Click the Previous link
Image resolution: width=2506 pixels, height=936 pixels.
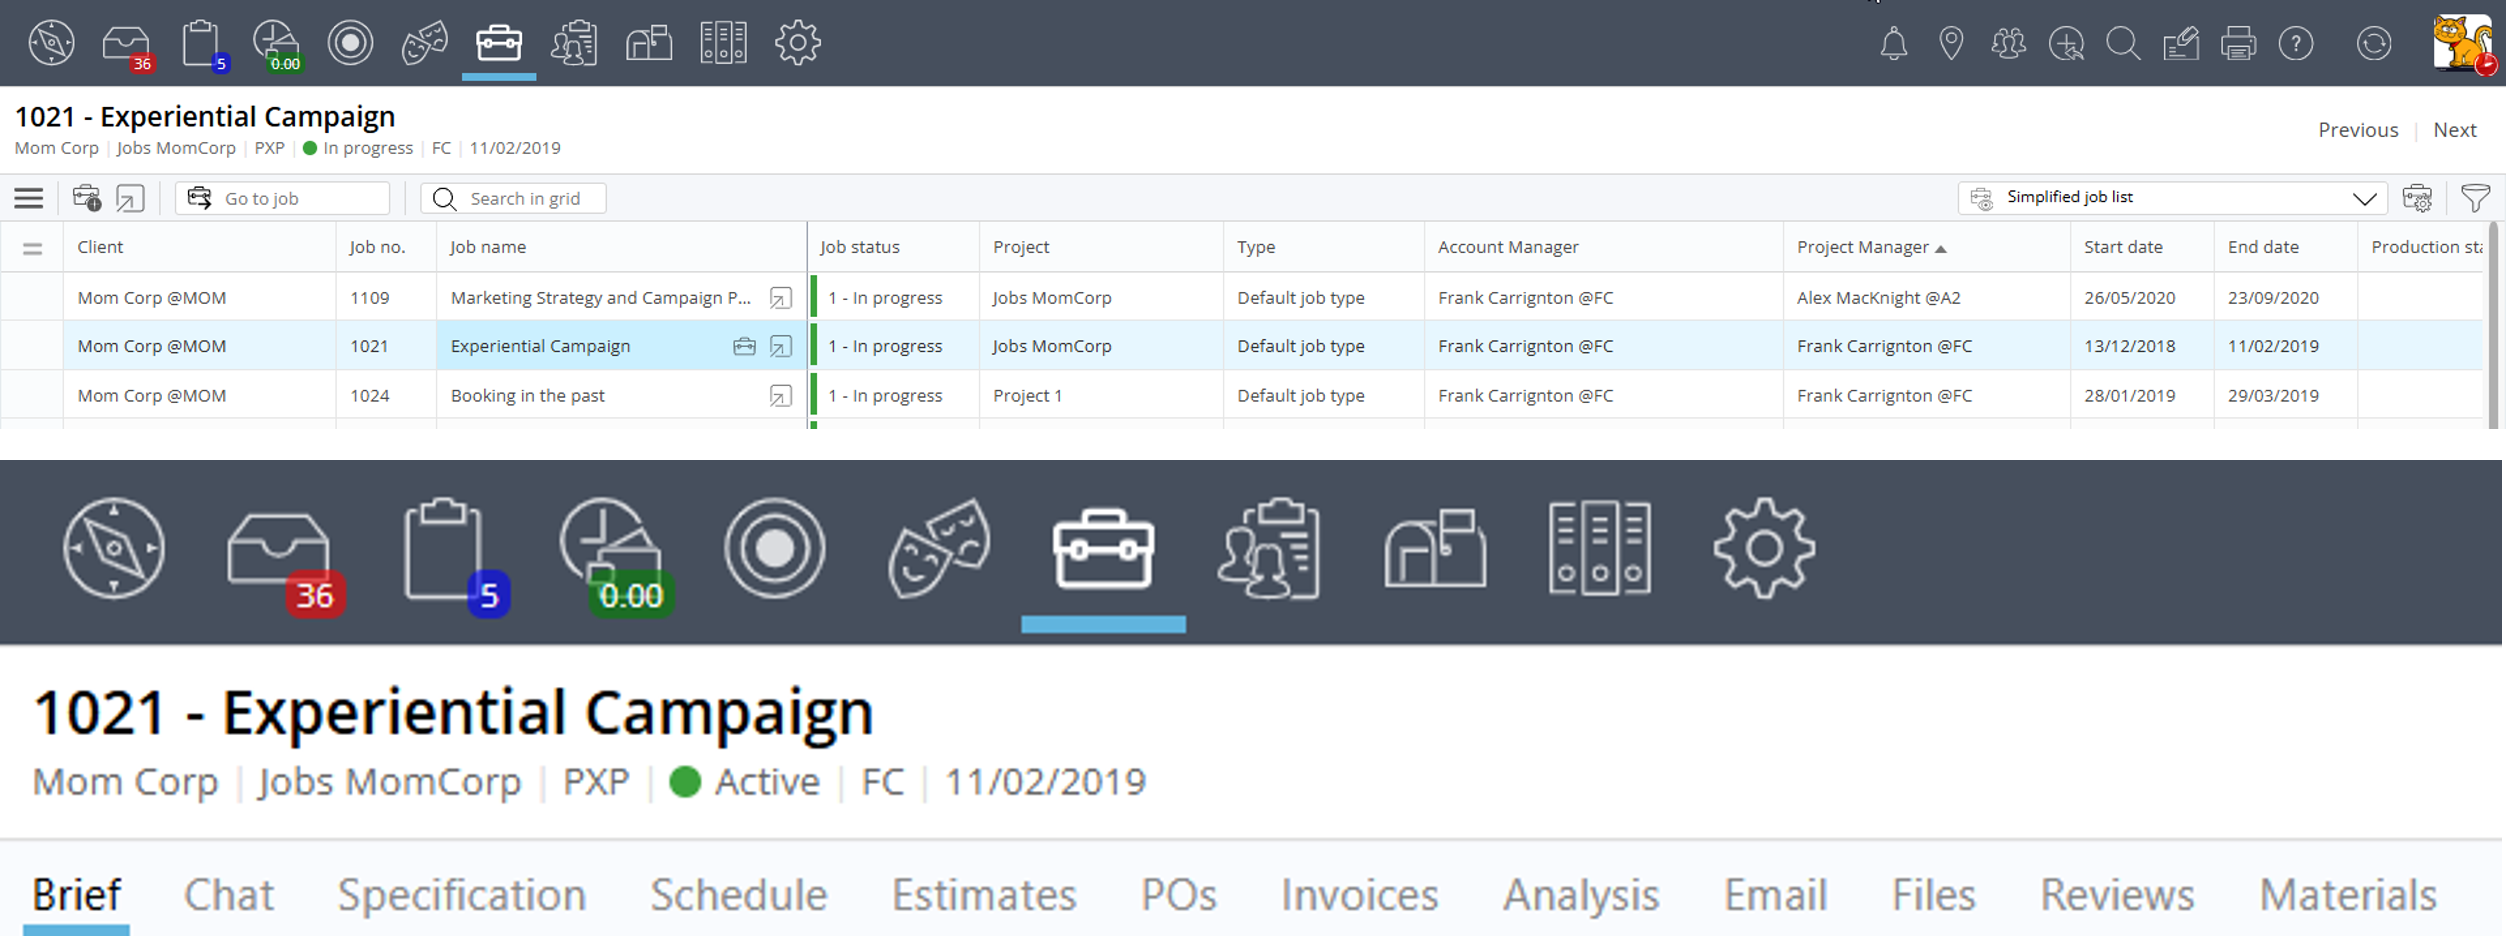pyautogui.click(x=2357, y=130)
